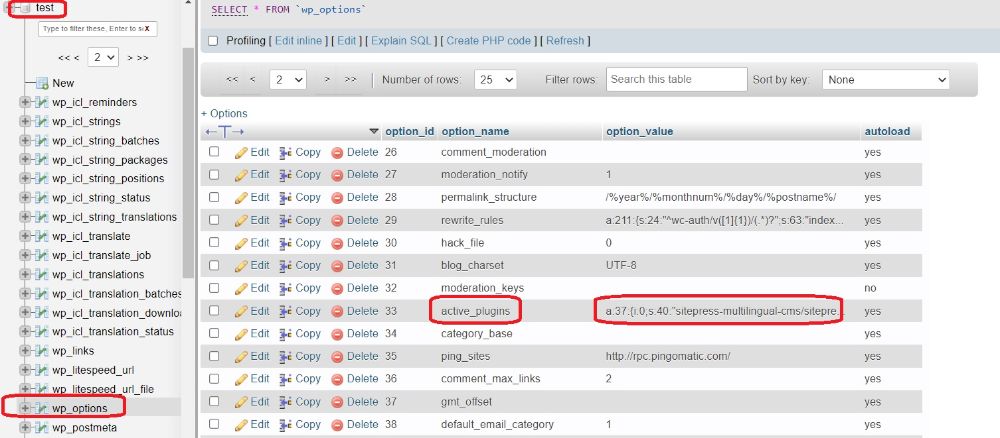Click the pencil Edit icon for moderation_keys row
This screenshot has width=1000, height=438.
point(241,289)
